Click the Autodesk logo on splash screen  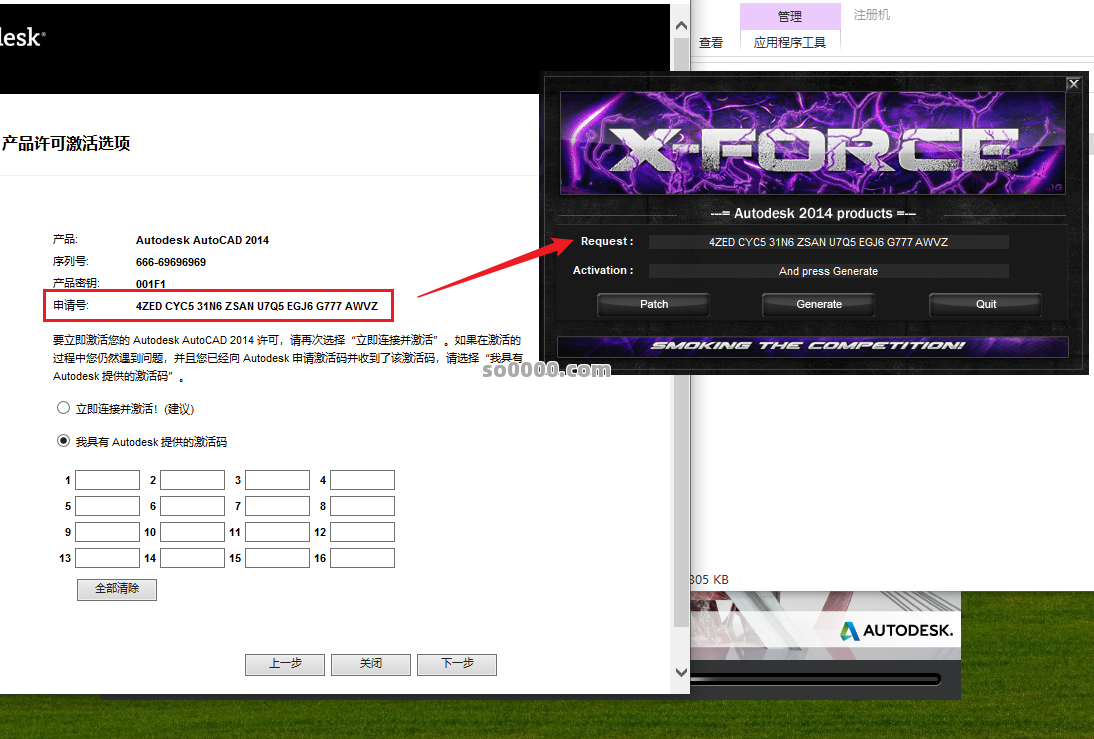pos(896,631)
